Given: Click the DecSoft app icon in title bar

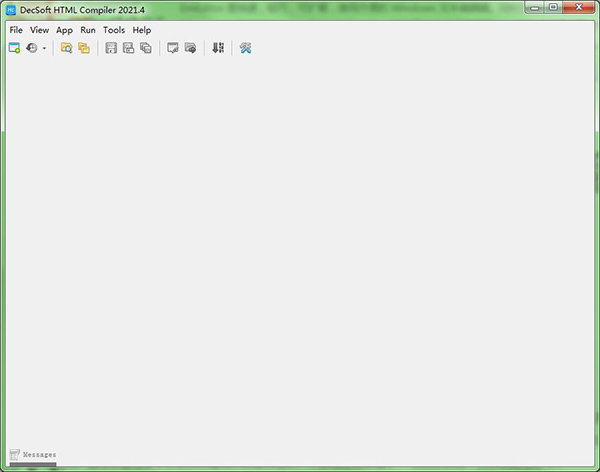Looking at the screenshot, I should click(x=12, y=9).
